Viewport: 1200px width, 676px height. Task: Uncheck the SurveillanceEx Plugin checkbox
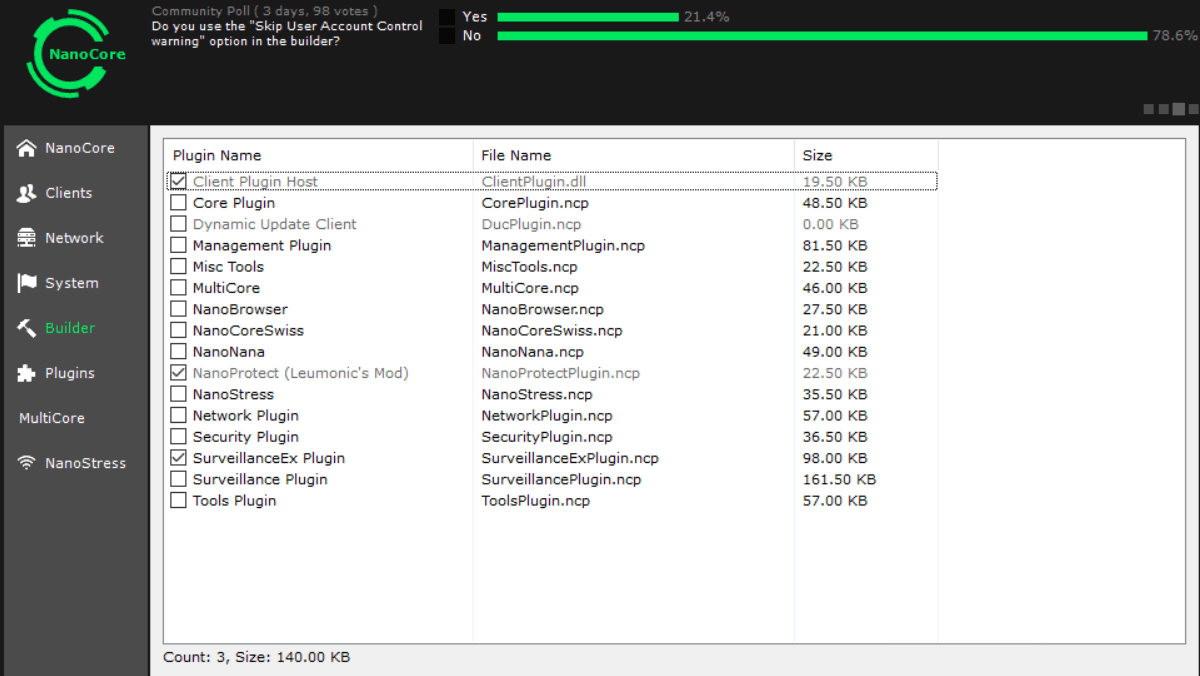pyautogui.click(x=178, y=458)
